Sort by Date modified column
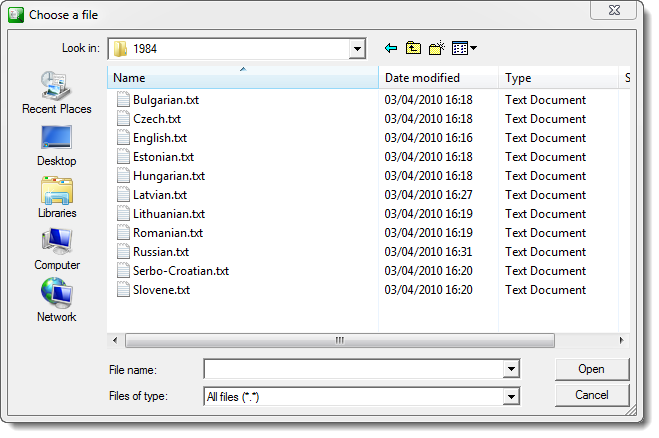Screen dimensions: 659x438 click(438, 78)
